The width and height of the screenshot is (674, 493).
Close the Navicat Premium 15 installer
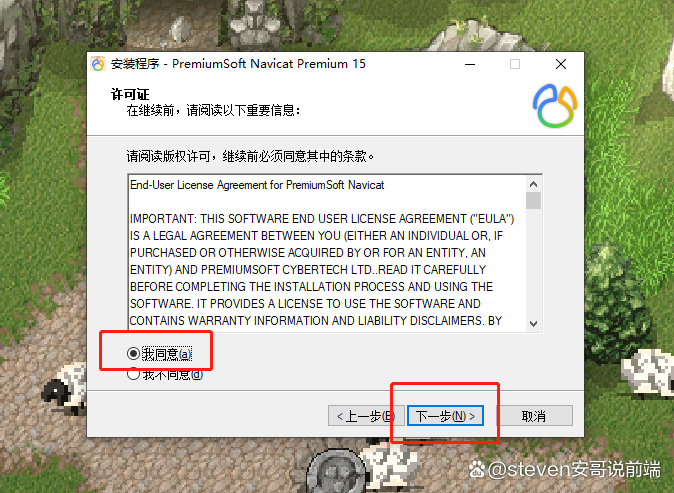pos(561,64)
